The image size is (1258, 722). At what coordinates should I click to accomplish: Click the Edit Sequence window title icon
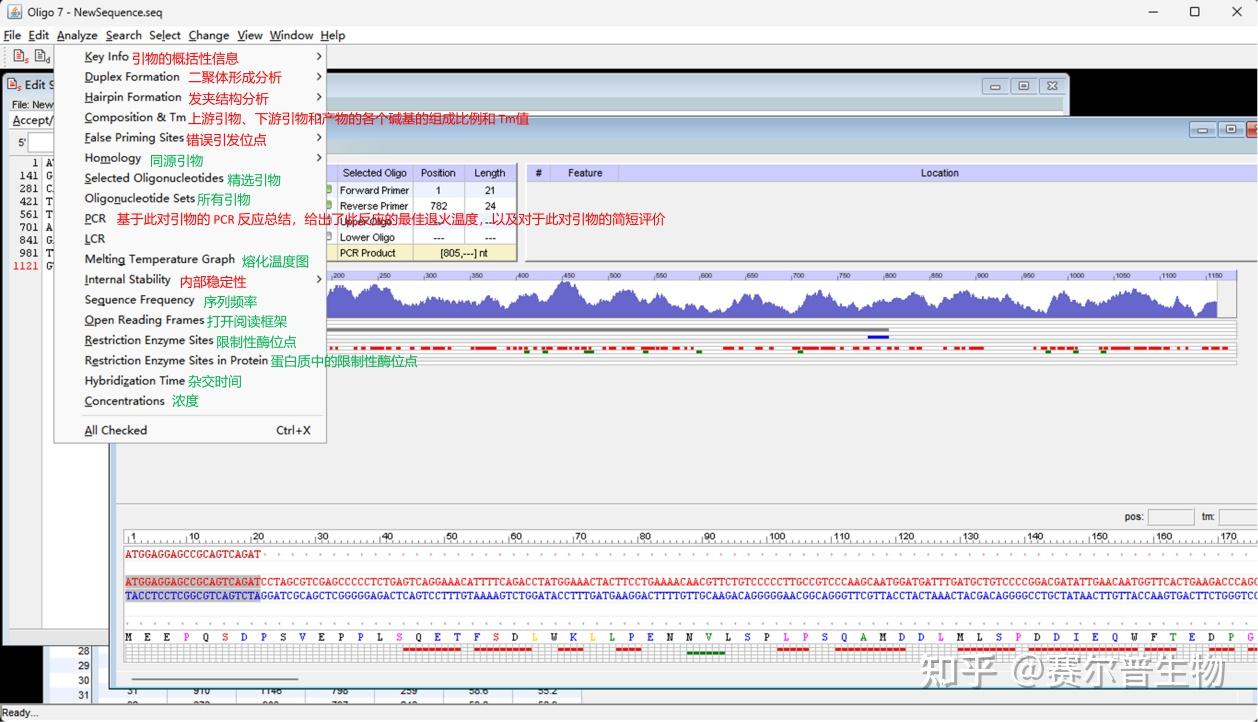pyautogui.click(x=14, y=85)
